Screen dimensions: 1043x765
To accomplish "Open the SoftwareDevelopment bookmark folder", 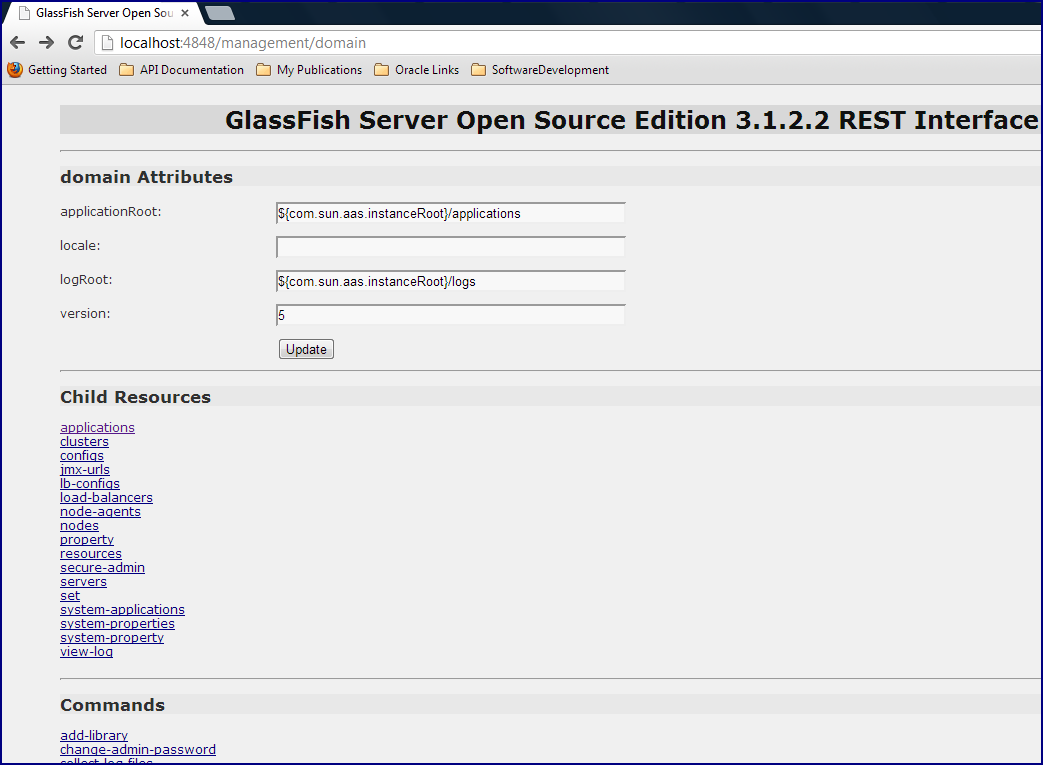I will 539,70.
